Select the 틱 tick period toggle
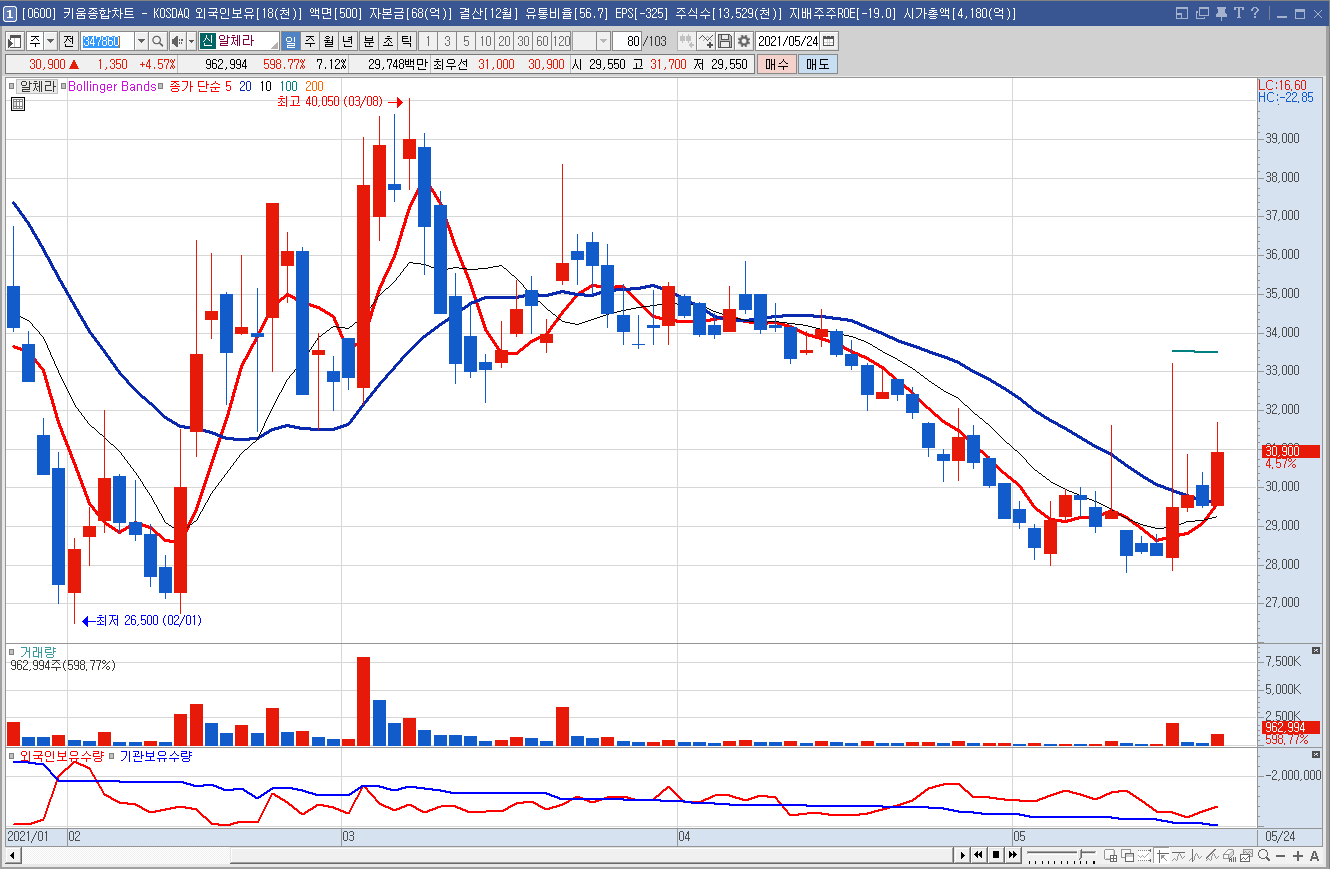 point(406,41)
